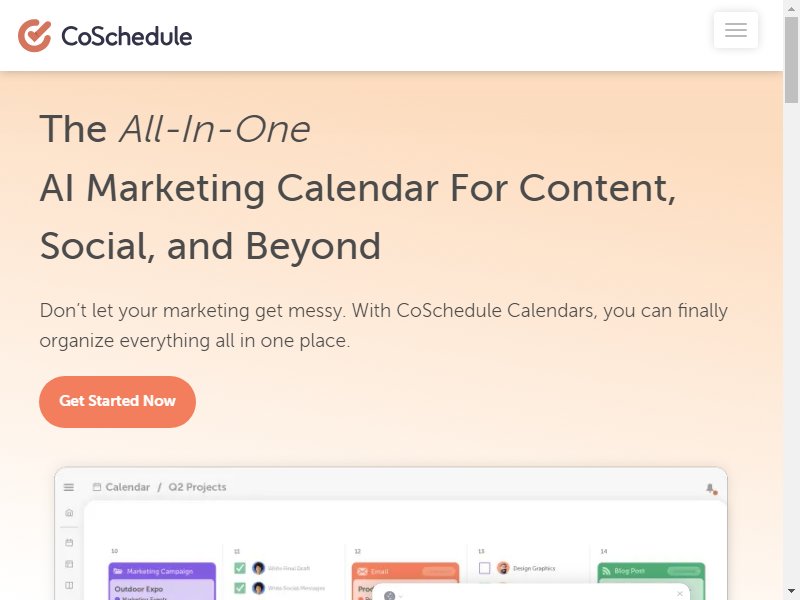Image resolution: width=800 pixels, height=600 pixels.
Task: Click the Calendar breadcrumb label
Action: (x=127, y=487)
